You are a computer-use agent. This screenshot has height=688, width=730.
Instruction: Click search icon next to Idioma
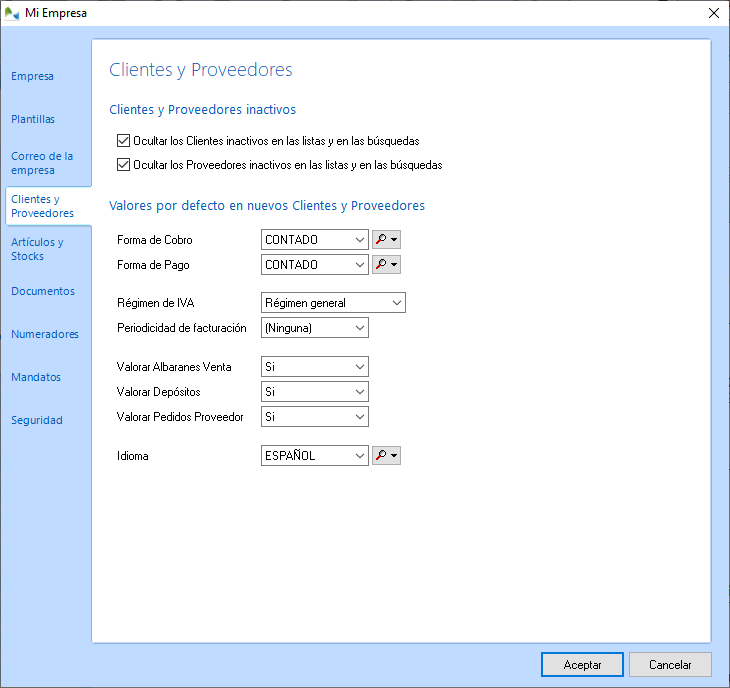coord(381,456)
